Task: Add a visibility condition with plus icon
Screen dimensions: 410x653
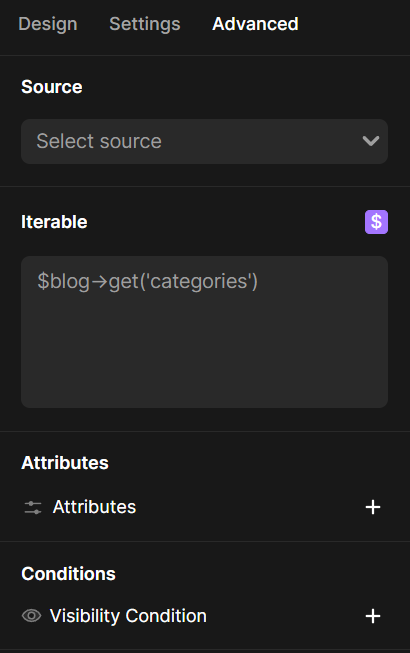Action: pos(373,616)
